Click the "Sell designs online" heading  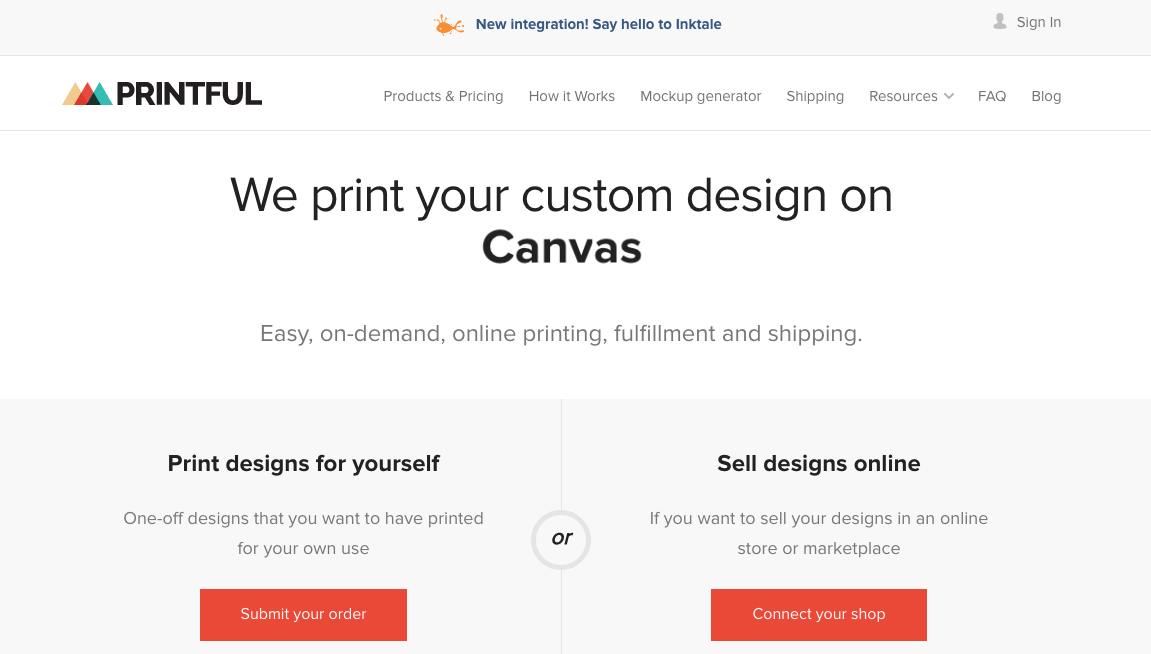[818, 463]
